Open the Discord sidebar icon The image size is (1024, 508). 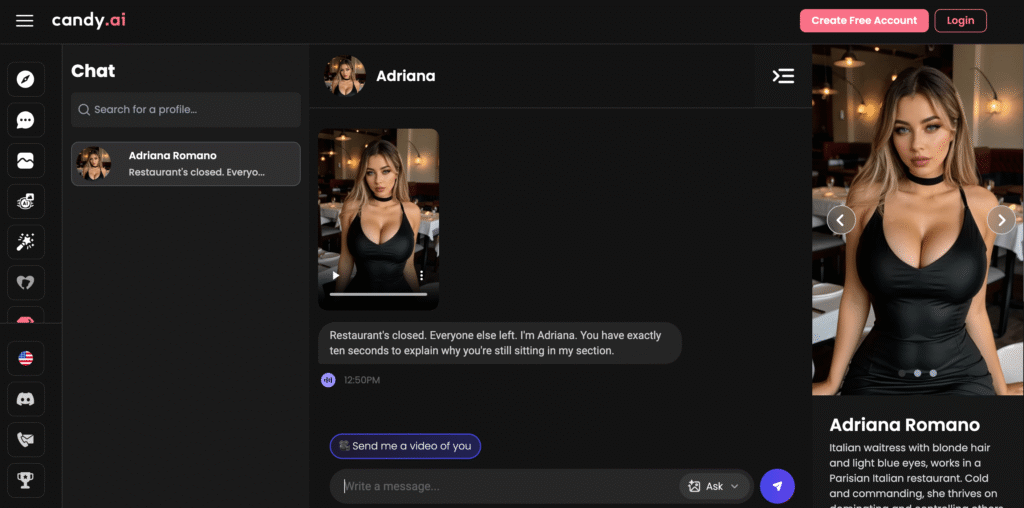[26, 399]
